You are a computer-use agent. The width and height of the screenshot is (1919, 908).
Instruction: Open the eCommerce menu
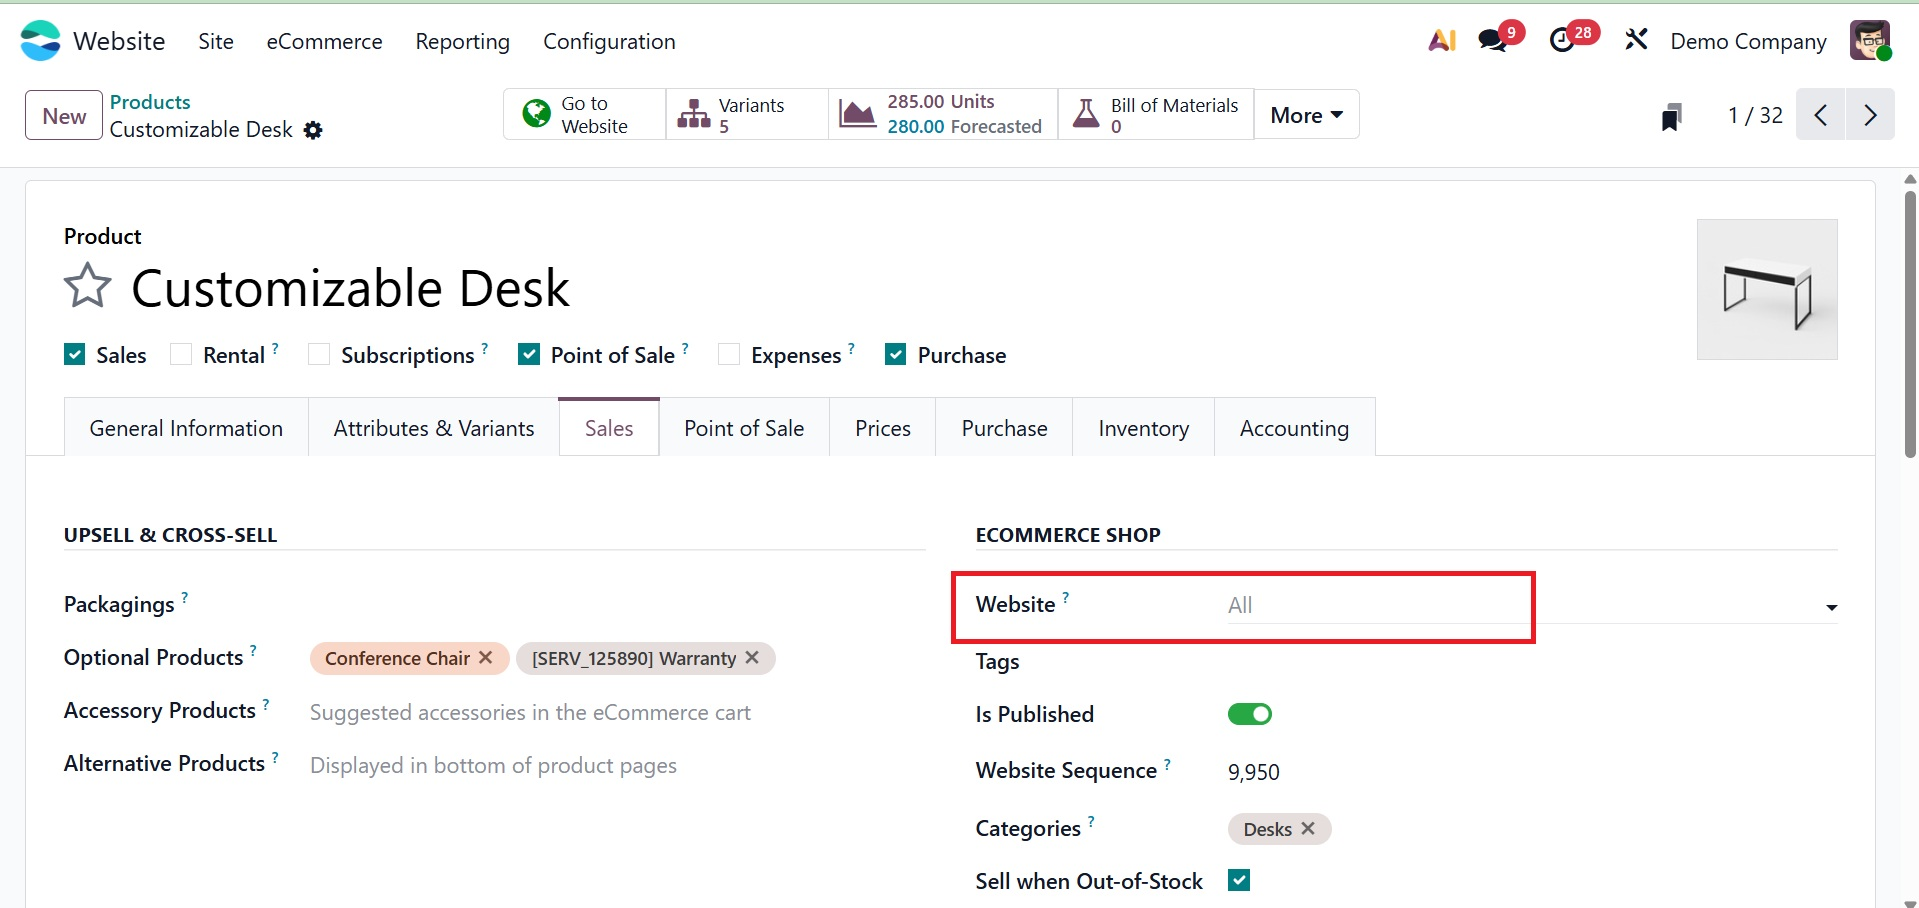(324, 41)
